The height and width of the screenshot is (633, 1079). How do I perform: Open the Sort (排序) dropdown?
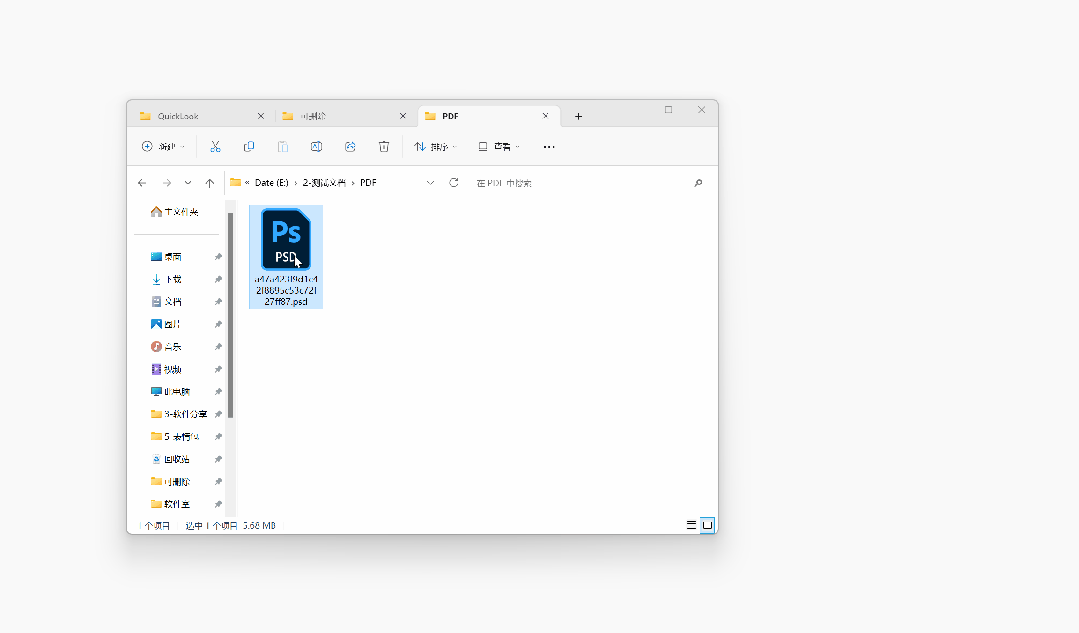click(435, 147)
